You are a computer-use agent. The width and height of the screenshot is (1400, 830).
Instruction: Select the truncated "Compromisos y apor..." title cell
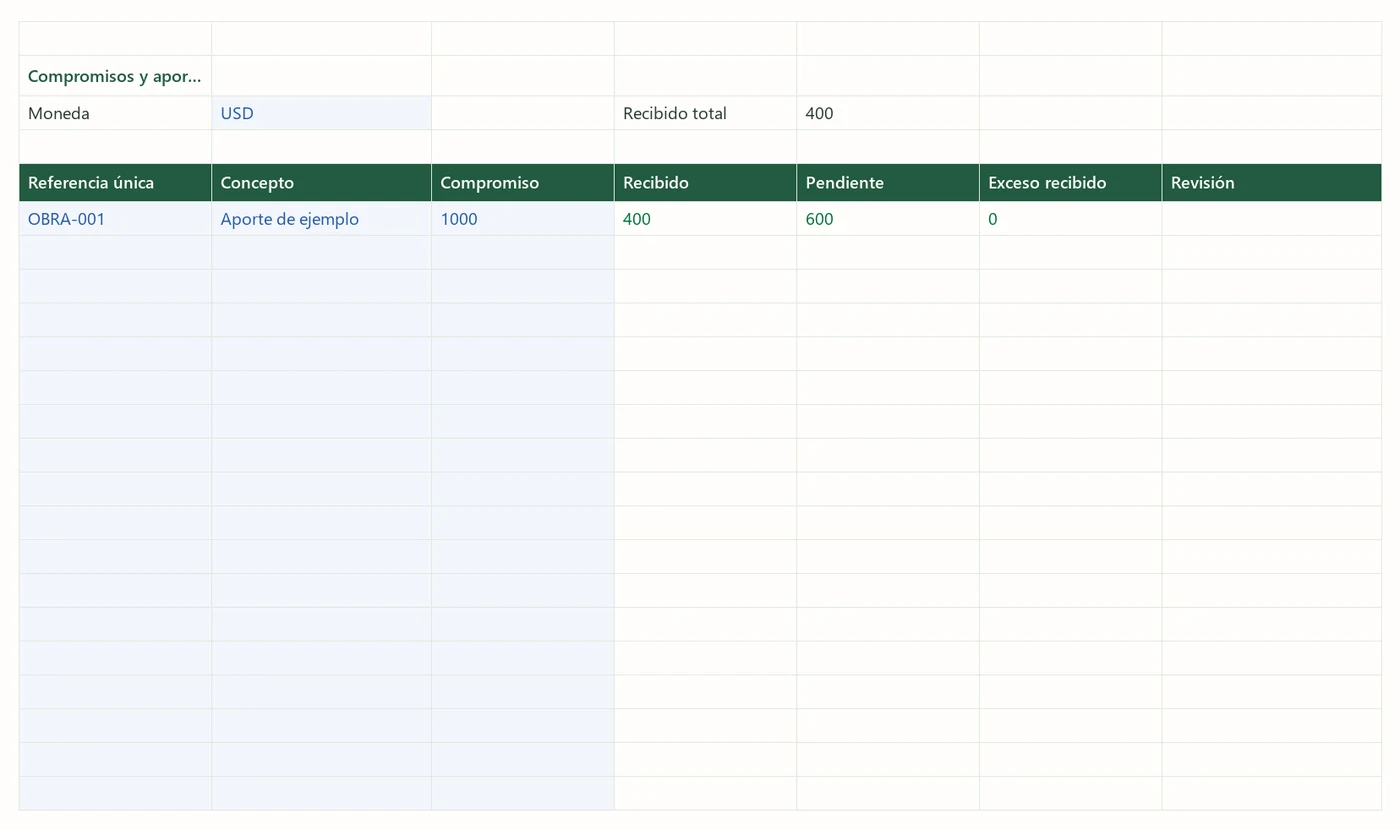click(x=115, y=76)
